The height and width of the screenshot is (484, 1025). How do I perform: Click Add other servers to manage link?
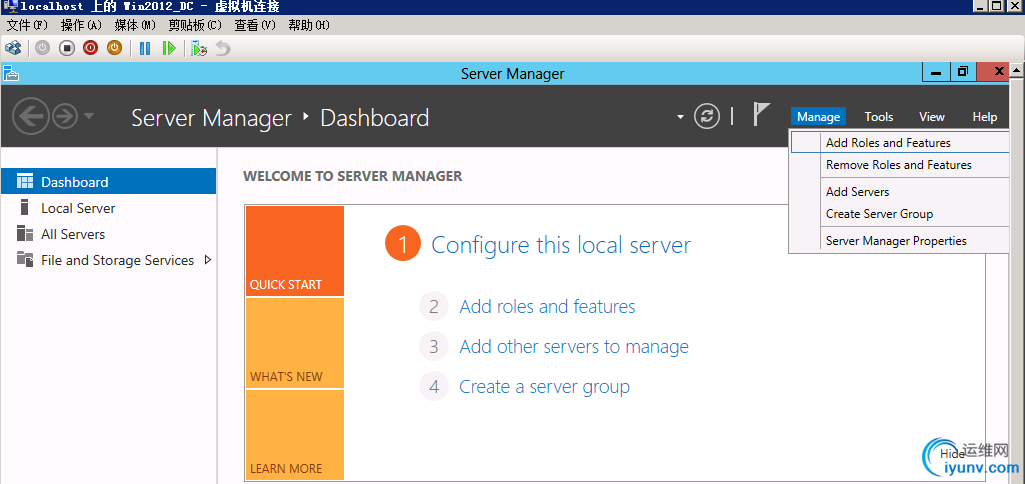574,346
